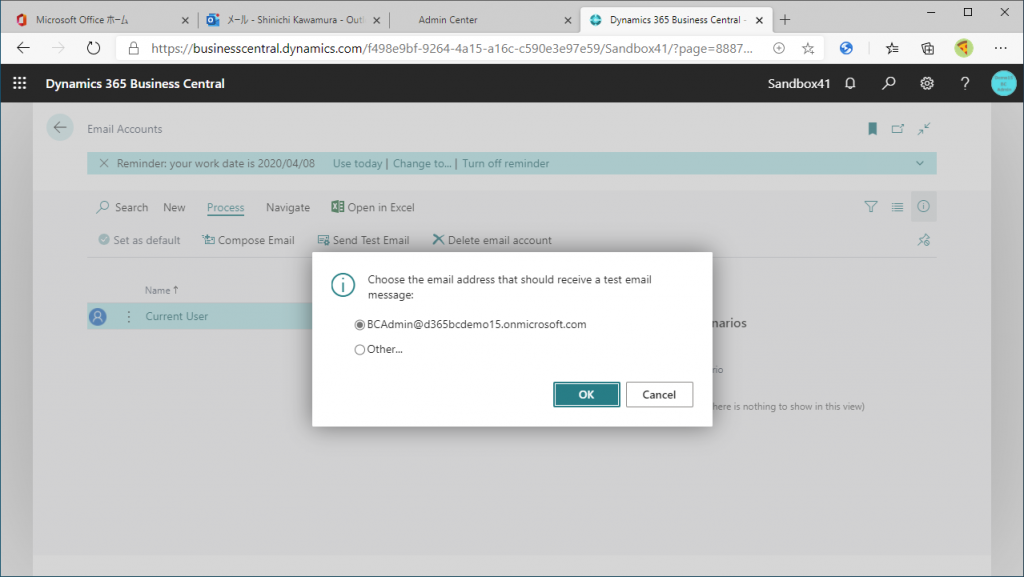Select the Dynamics 365 Business Central tab
The image size is (1024, 577).
click(x=677, y=20)
